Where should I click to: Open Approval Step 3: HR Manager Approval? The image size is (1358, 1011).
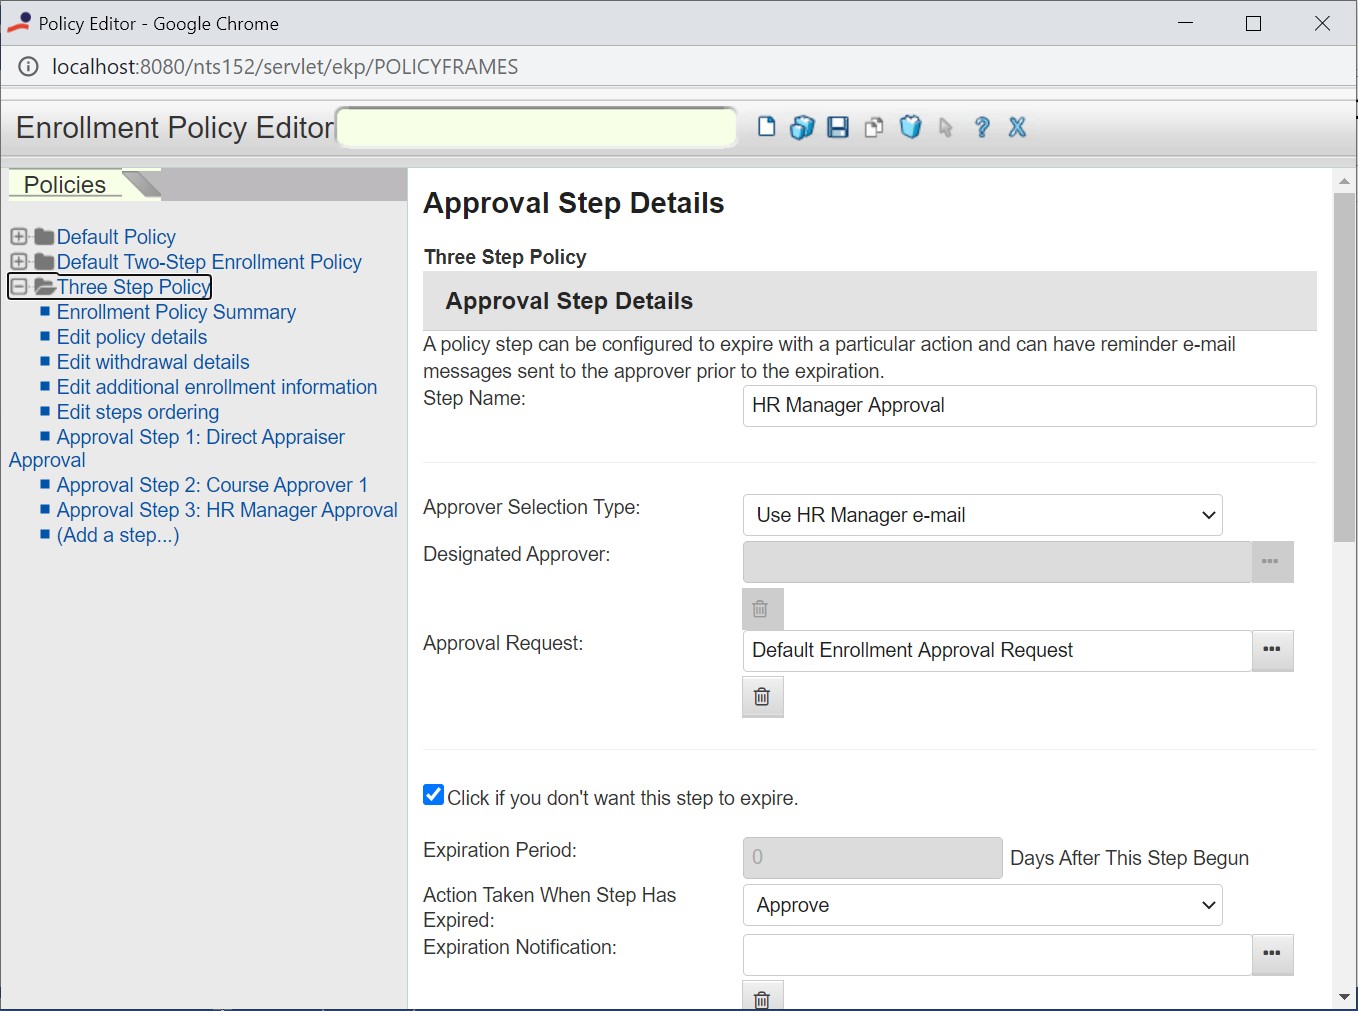tap(227, 510)
